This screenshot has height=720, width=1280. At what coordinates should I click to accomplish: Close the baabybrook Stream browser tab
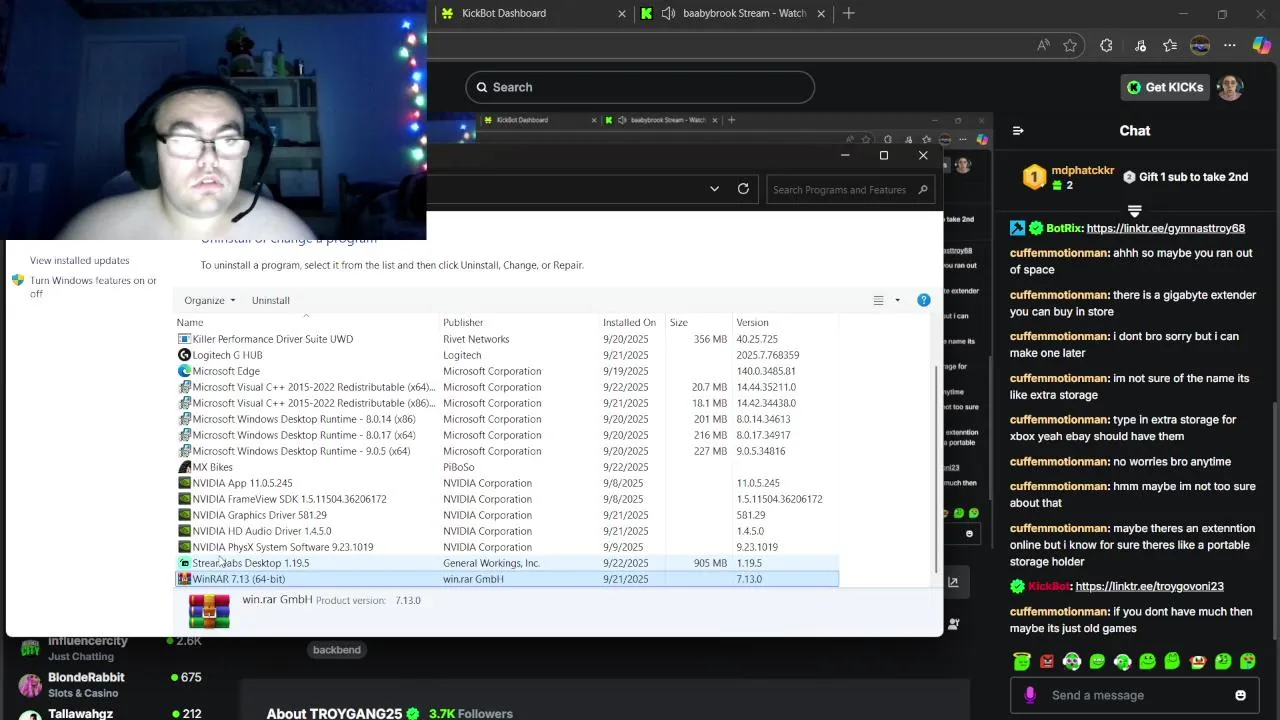822,13
